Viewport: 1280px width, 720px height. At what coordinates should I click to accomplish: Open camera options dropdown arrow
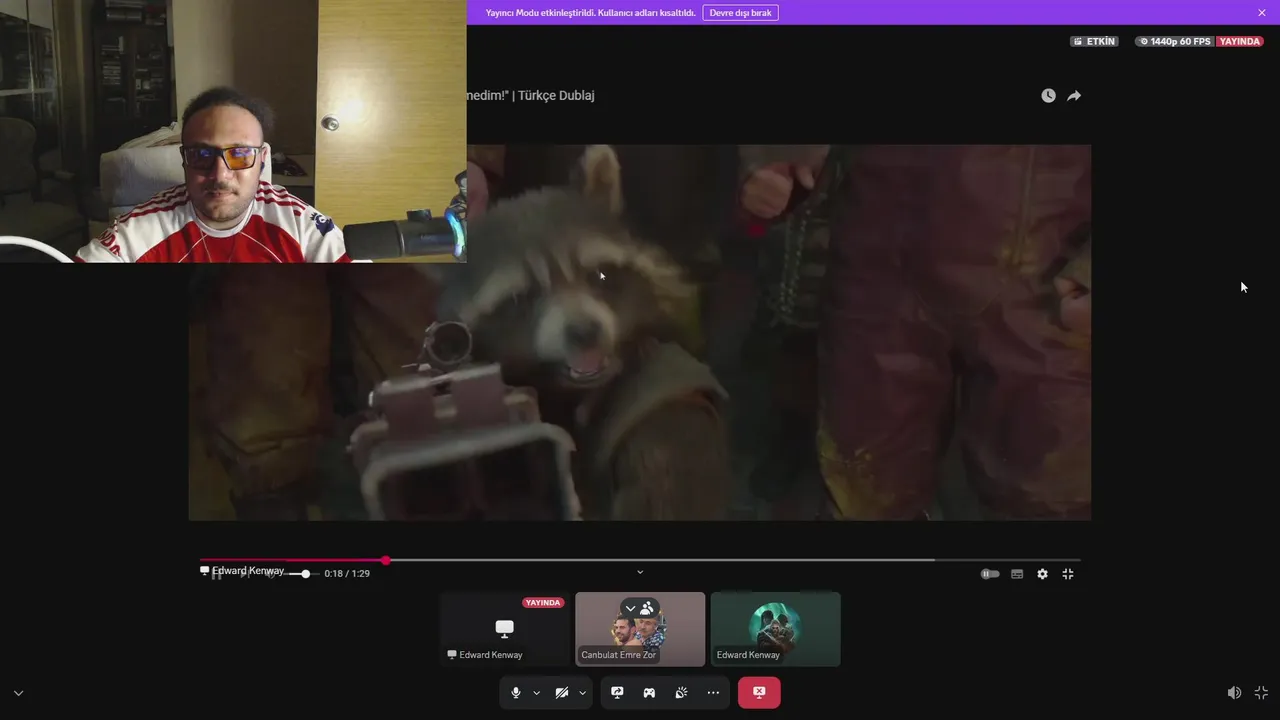[583, 693]
